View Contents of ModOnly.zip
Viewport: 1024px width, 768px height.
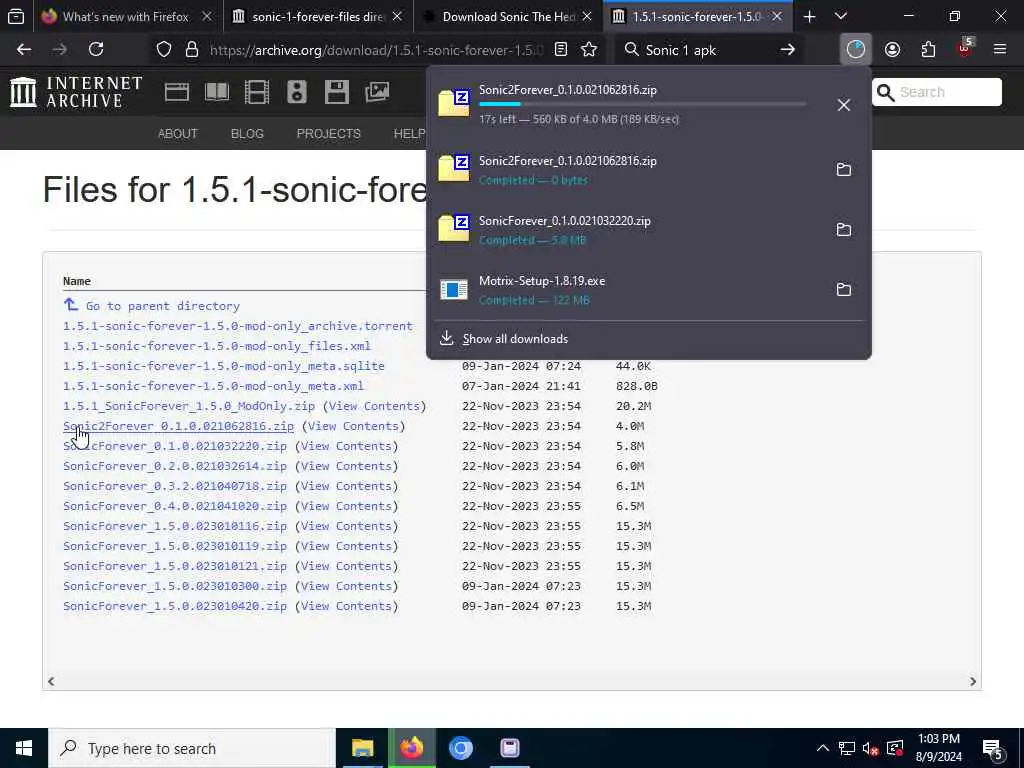(374, 406)
